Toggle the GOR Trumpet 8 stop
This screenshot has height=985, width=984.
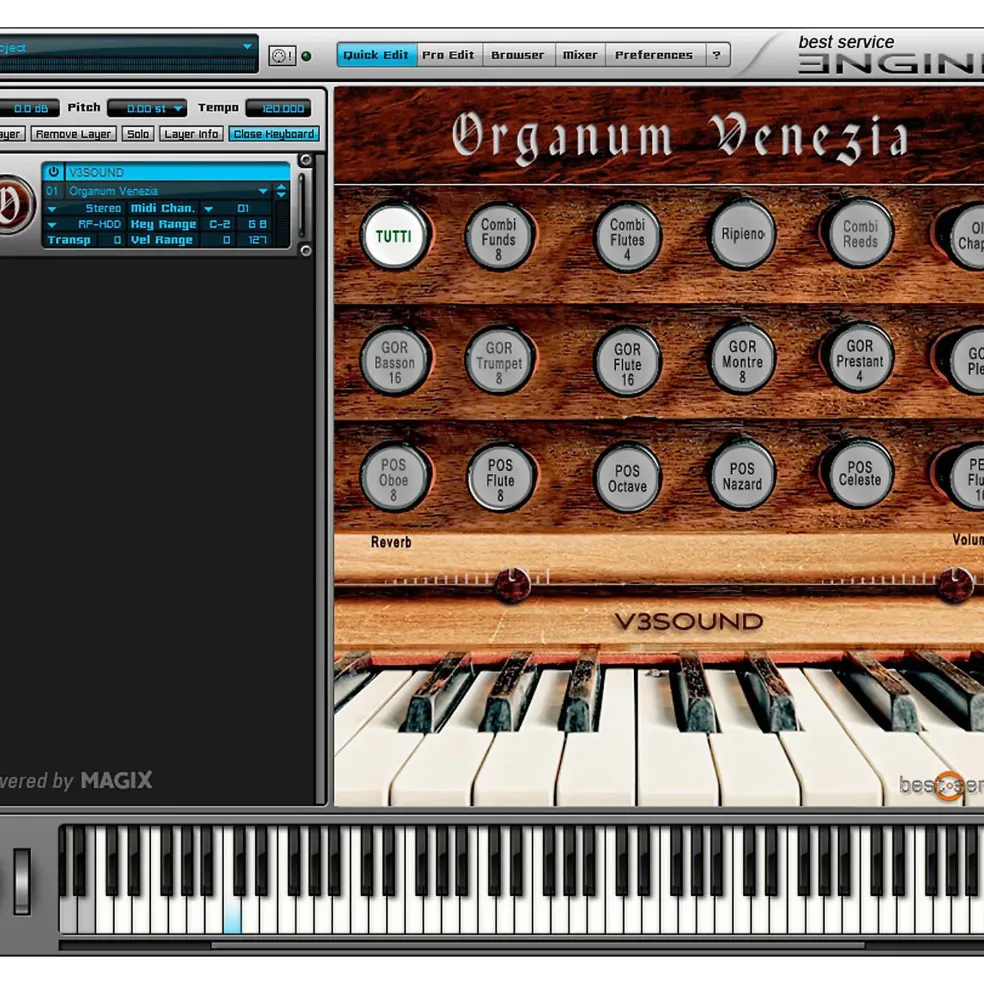coord(499,361)
